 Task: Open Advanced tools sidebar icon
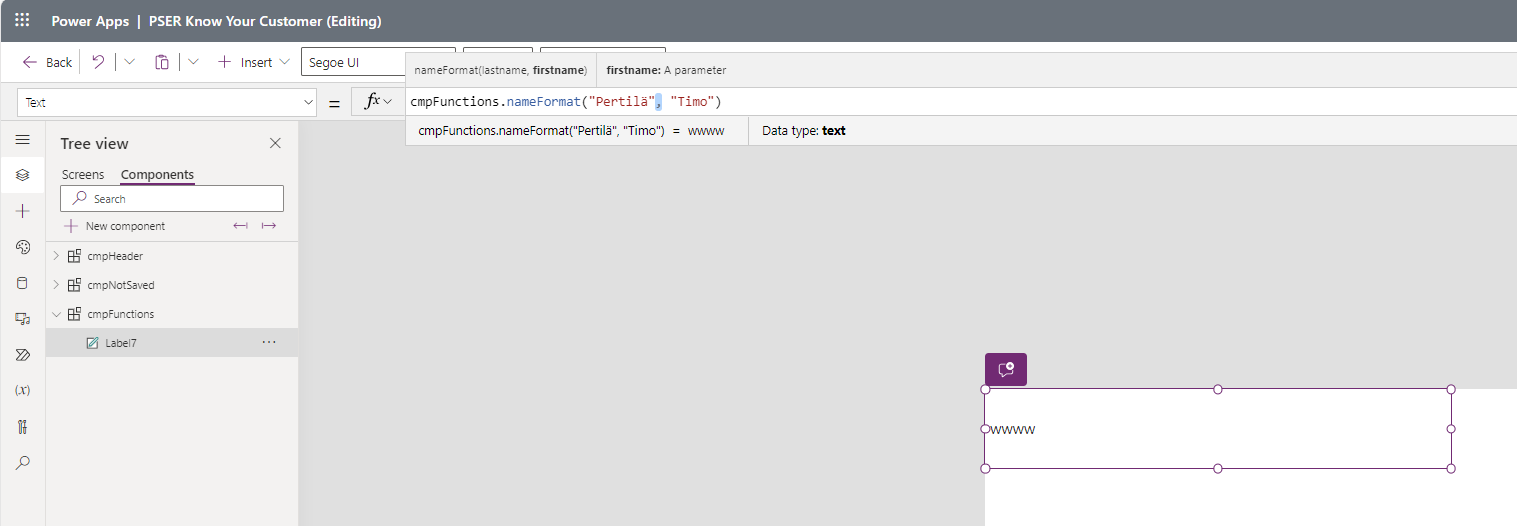tap(23, 427)
